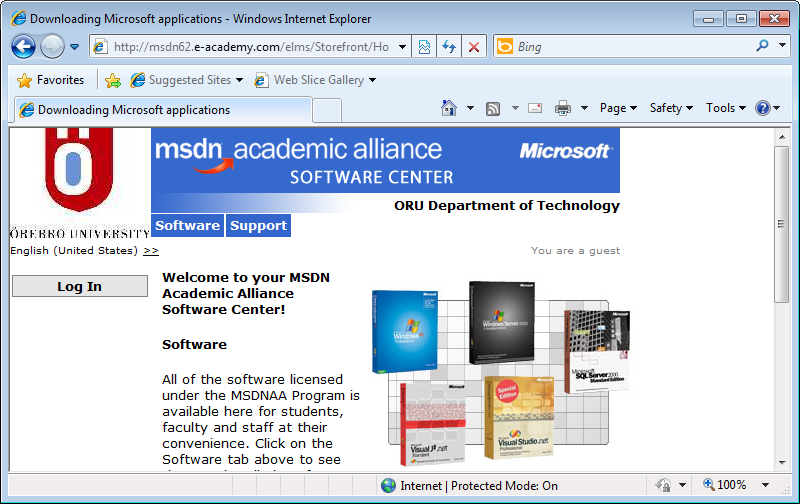Expand the Print dropdown arrow

tap(585, 108)
